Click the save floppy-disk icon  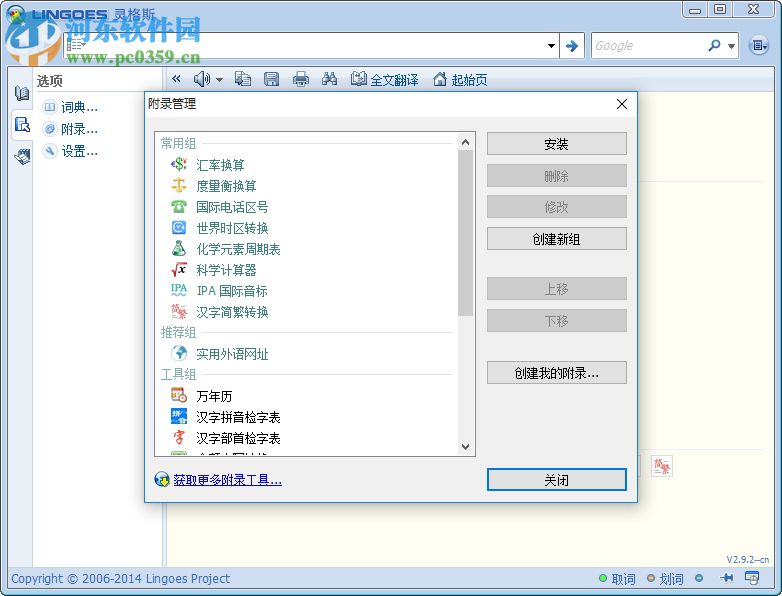point(271,79)
